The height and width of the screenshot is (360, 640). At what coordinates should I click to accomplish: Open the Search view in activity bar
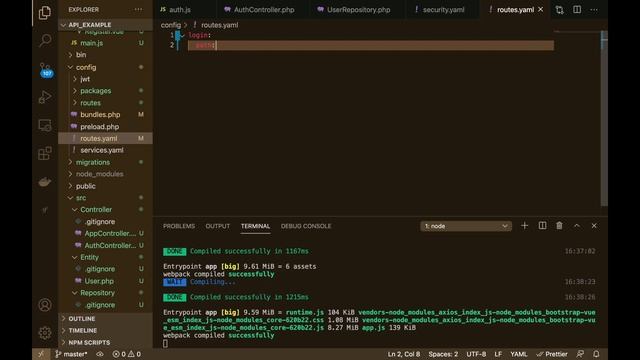coord(44,40)
